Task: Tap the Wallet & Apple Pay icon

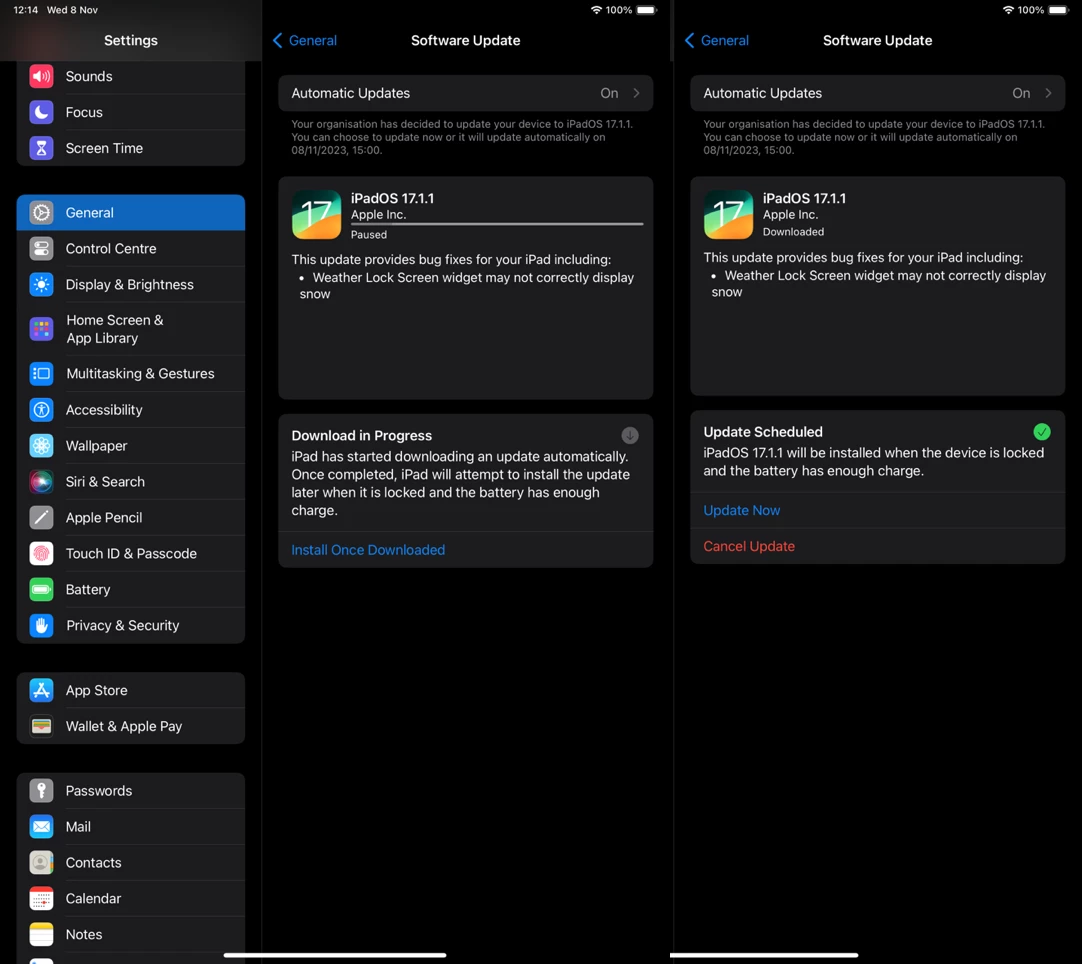Action: tap(41, 726)
